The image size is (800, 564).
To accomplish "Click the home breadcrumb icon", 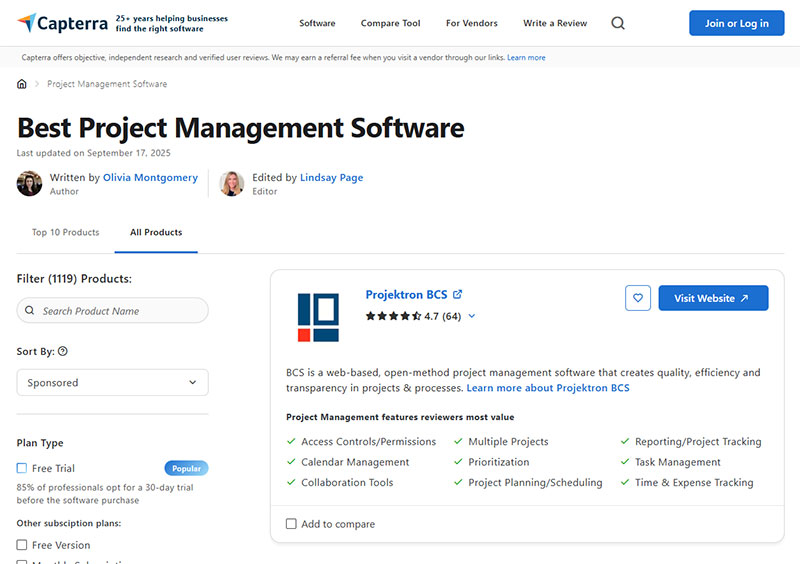I will pos(22,84).
